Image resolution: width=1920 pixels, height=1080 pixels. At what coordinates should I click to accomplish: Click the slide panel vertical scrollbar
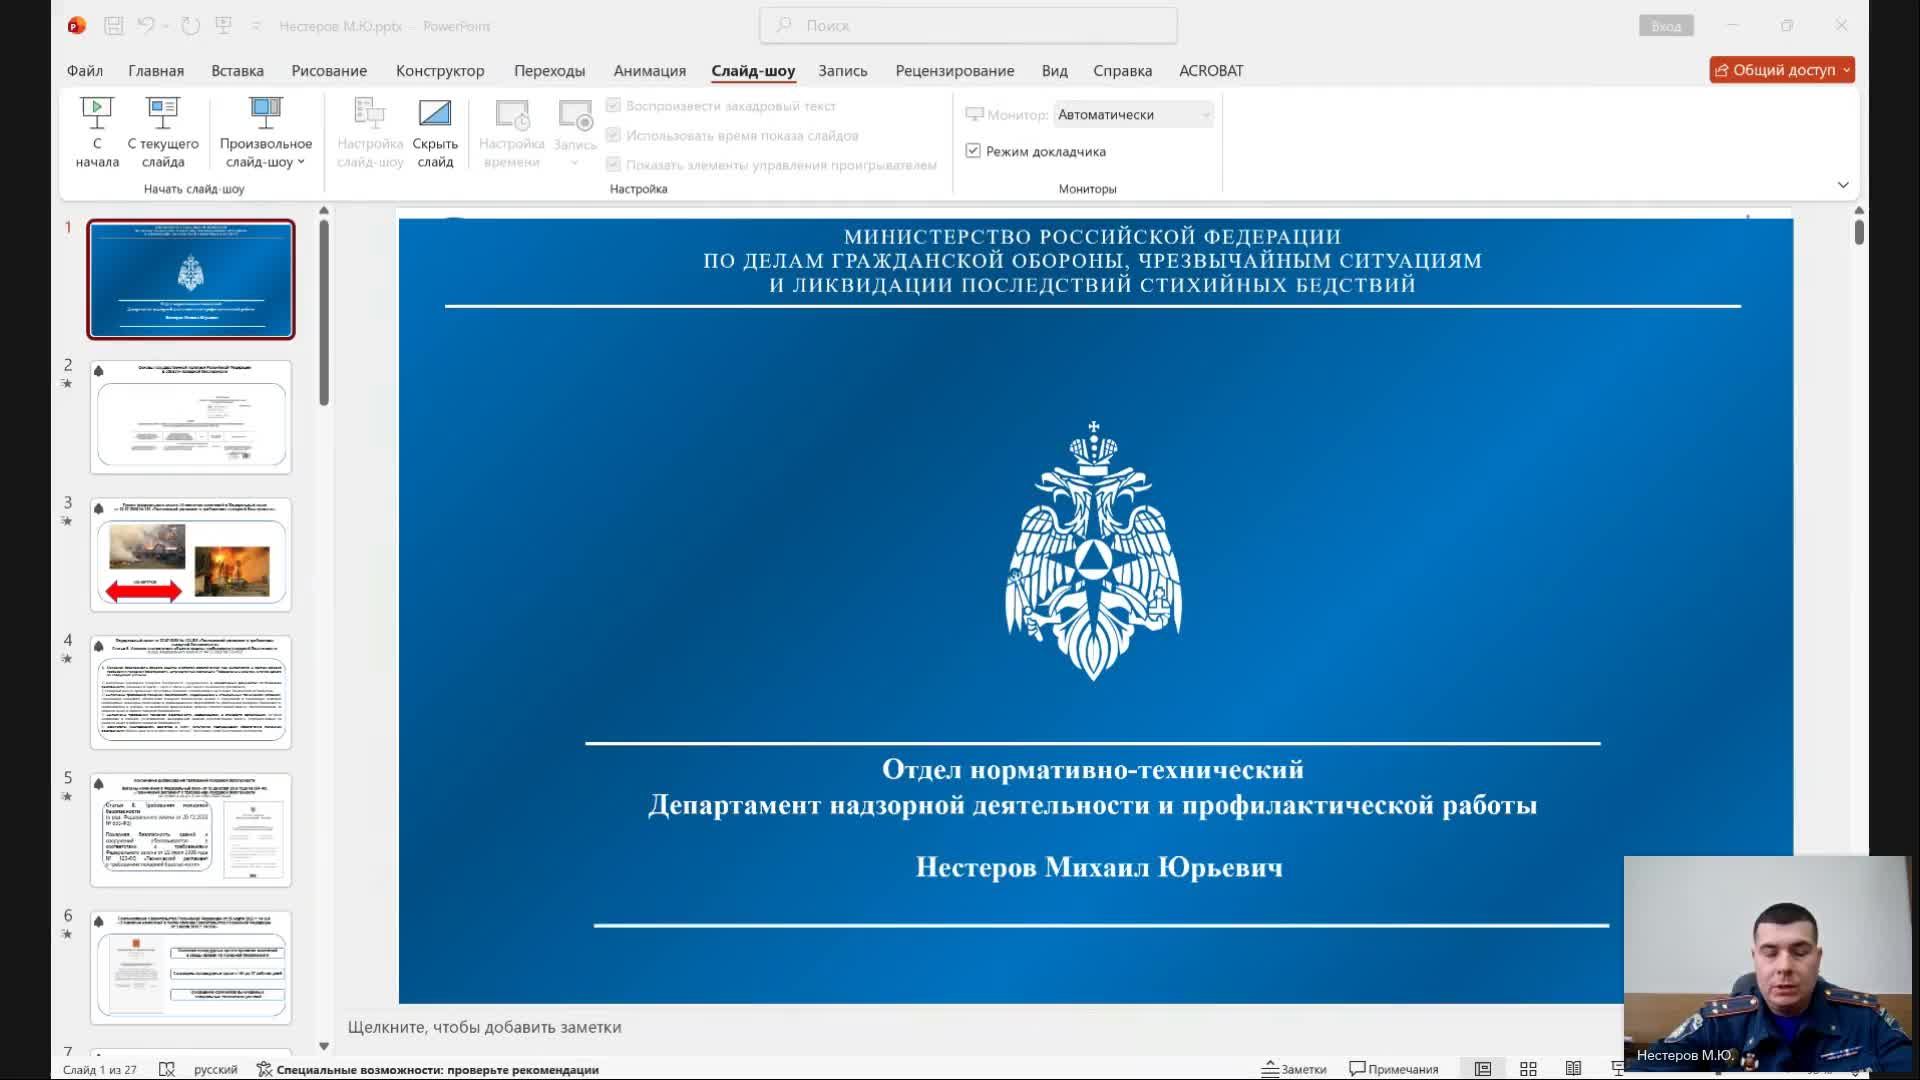[324, 312]
